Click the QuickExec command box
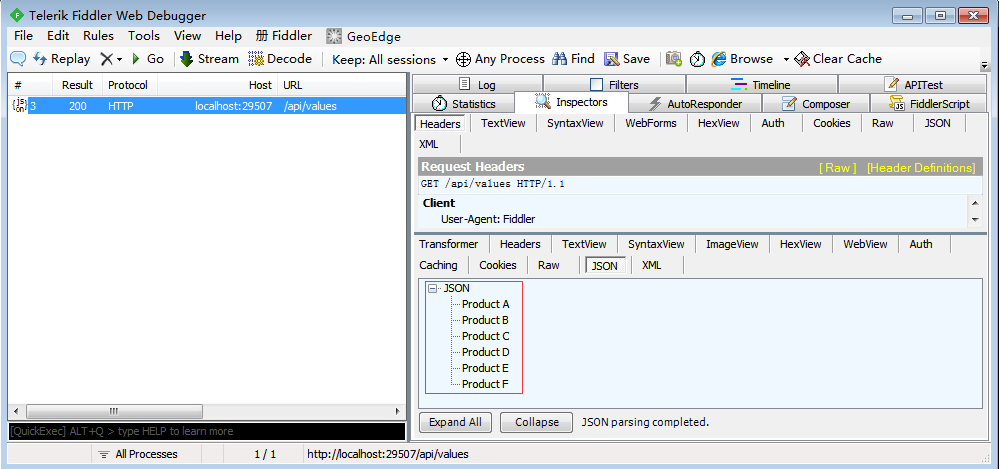 (x=207, y=431)
